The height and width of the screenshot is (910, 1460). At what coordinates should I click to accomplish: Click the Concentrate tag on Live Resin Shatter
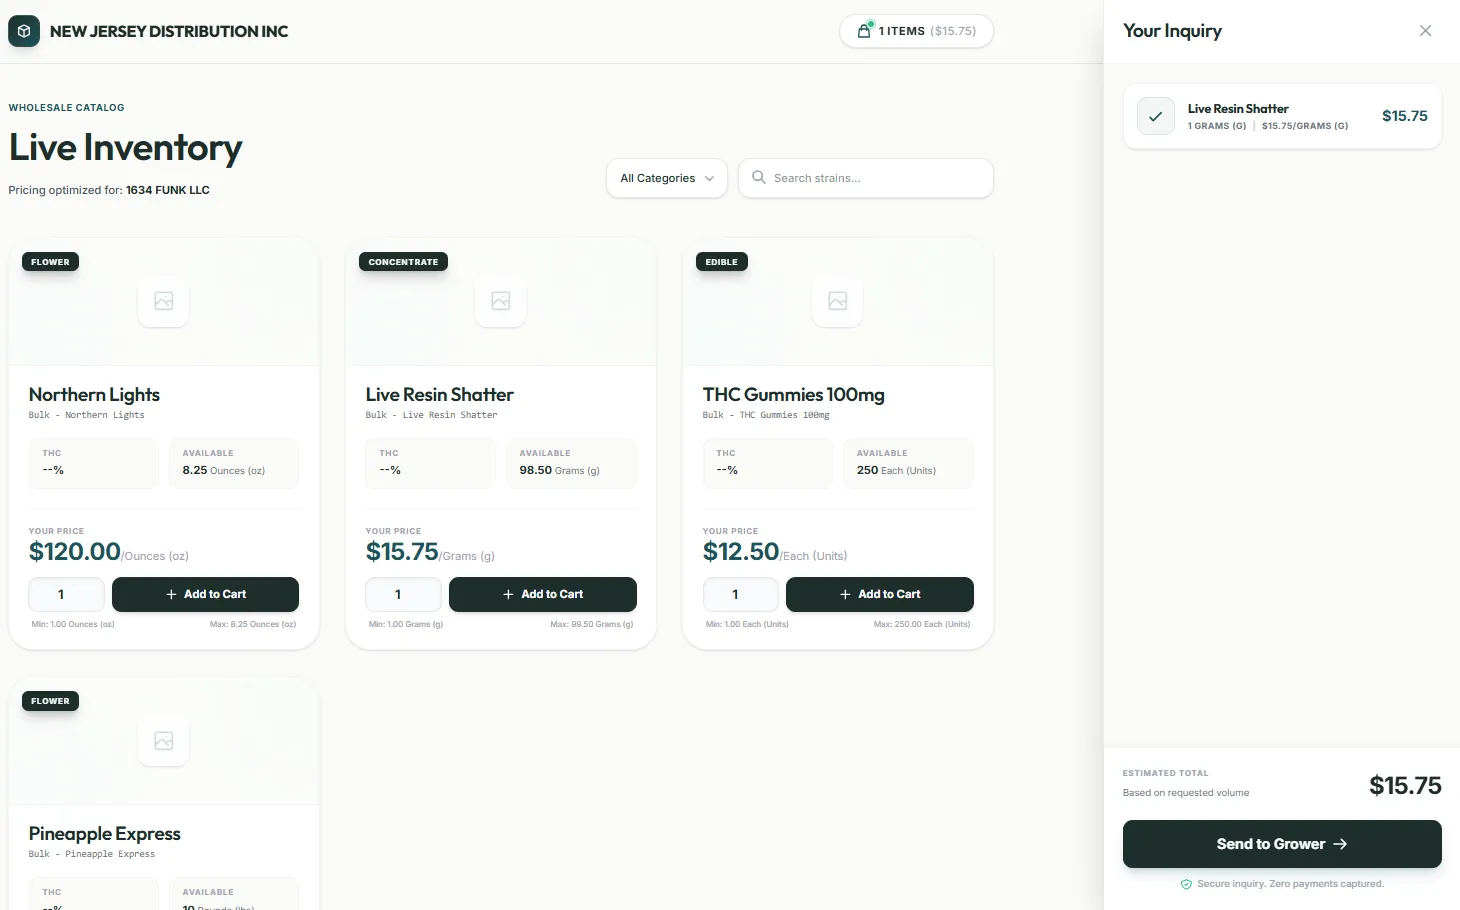[403, 262]
